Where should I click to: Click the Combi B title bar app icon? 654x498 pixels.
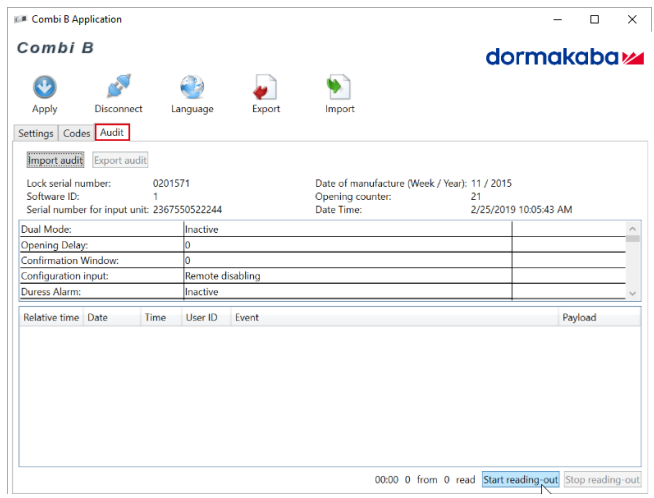click(20, 19)
